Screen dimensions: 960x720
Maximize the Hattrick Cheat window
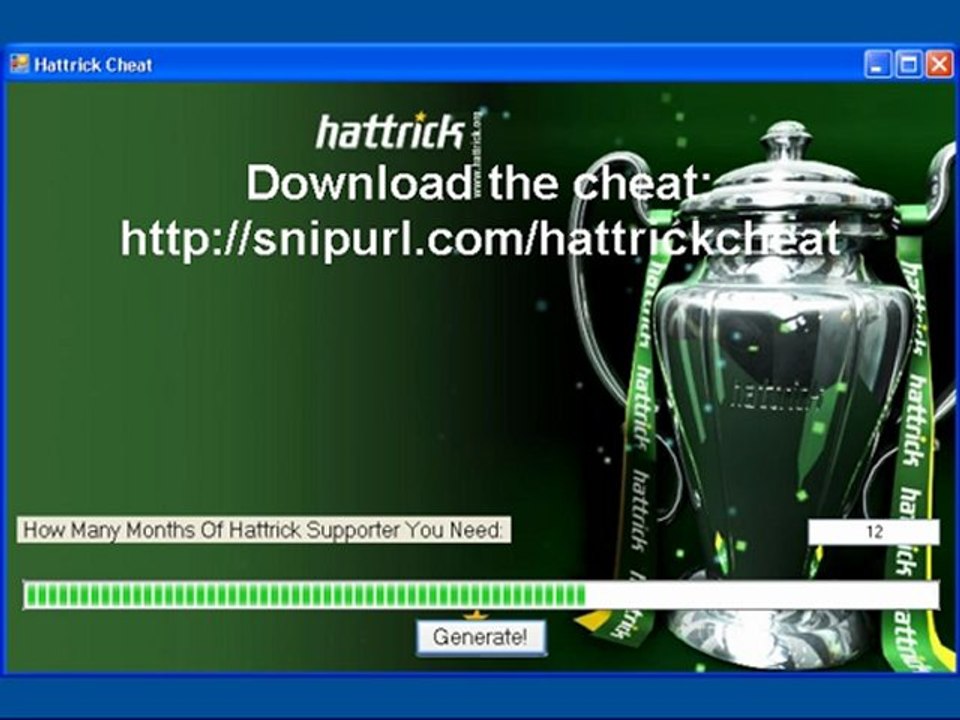click(x=909, y=64)
